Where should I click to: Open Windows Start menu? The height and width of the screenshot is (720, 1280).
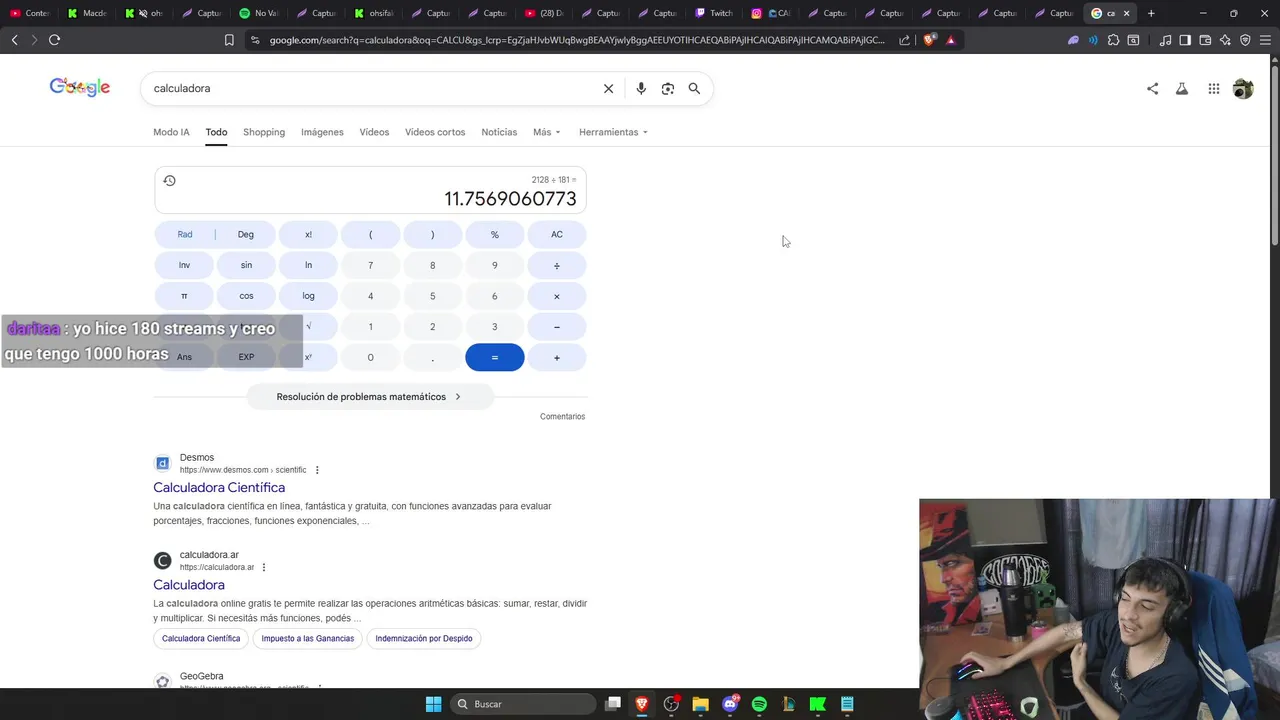click(x=433, y=704)
